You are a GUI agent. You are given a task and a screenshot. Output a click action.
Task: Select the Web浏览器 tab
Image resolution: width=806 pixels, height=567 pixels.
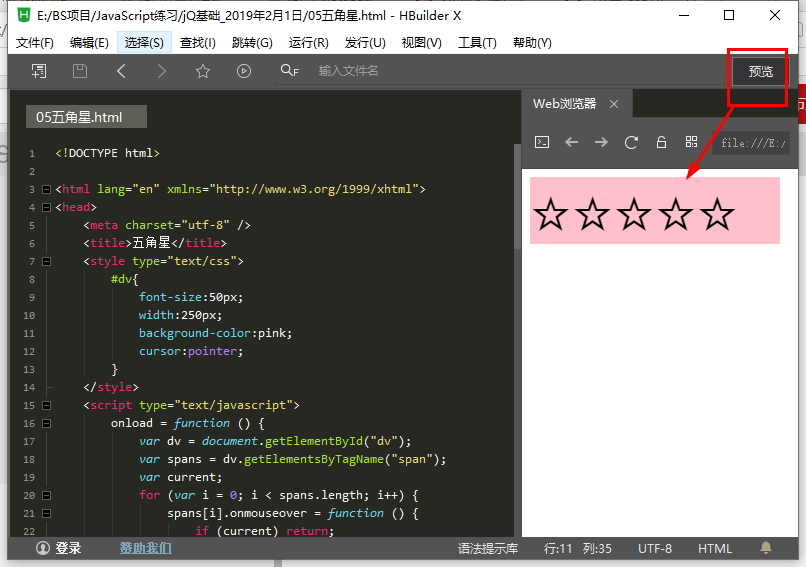[x=564, y=104]
